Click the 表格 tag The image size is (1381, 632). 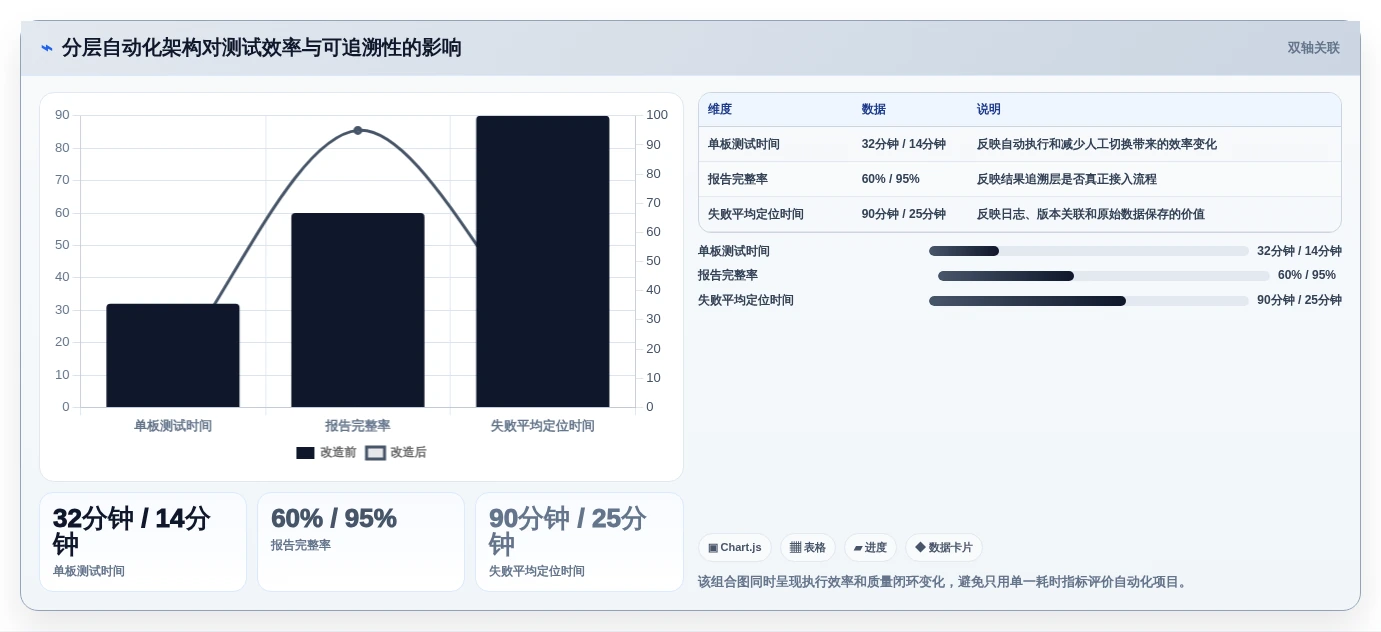point(808,547)
